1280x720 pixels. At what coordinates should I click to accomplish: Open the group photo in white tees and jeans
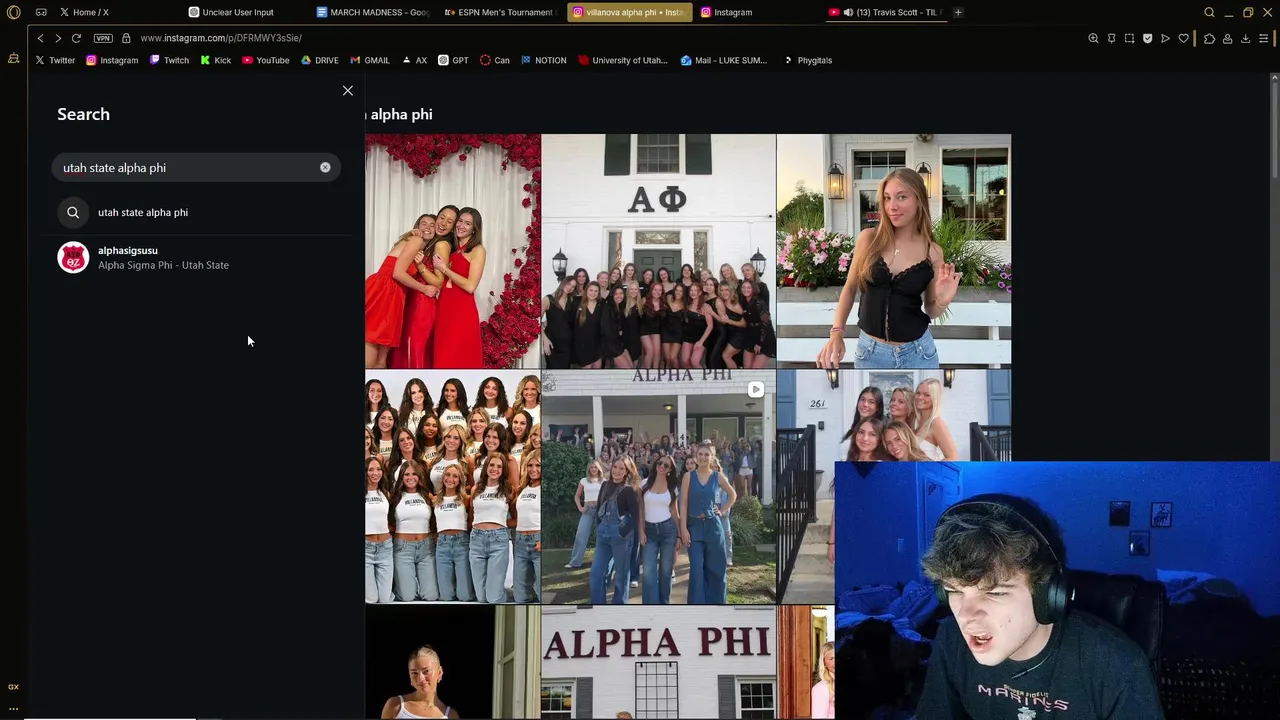tap(453, 487)
